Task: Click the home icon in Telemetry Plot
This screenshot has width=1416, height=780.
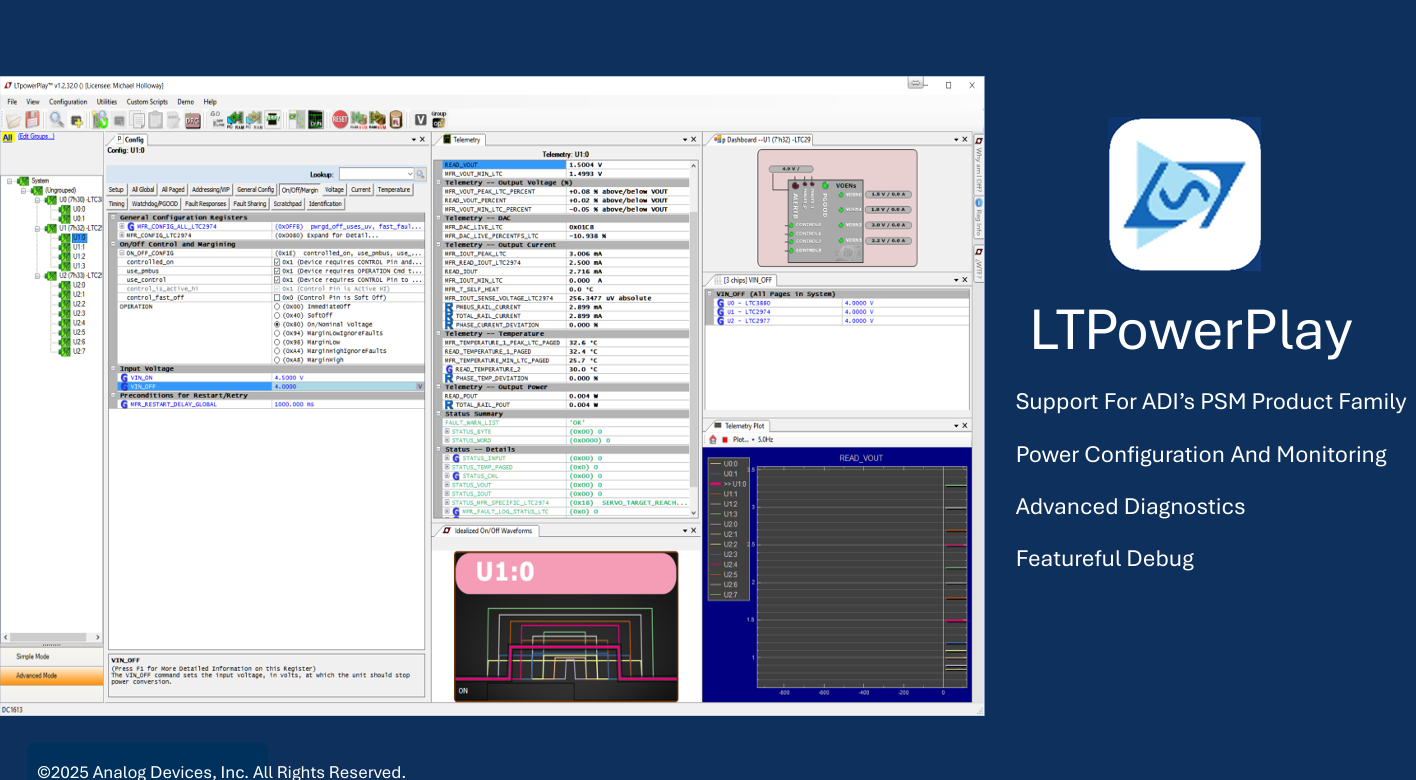Action: (713, 439)
